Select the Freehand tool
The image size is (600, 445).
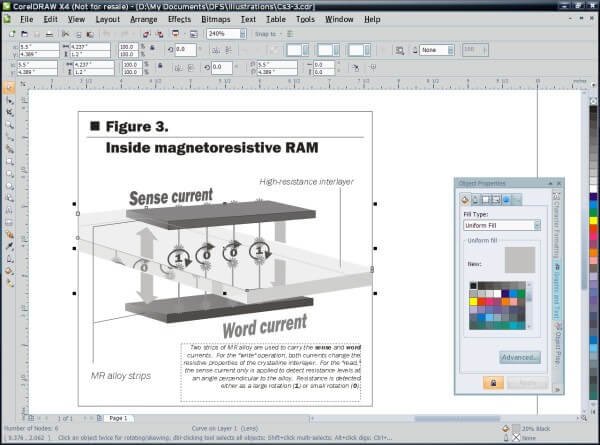(10, 137)
